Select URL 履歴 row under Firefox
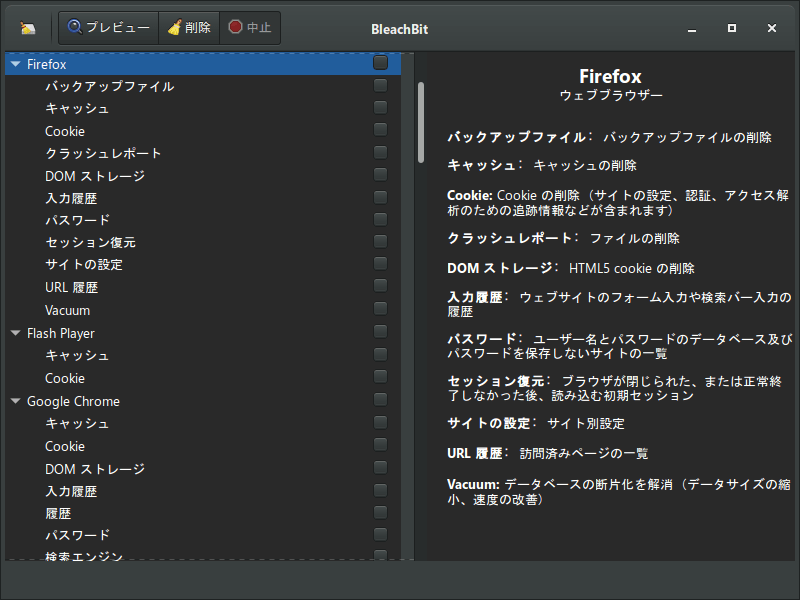The height and width of the screenshot is (600, 800). point(203,287)
